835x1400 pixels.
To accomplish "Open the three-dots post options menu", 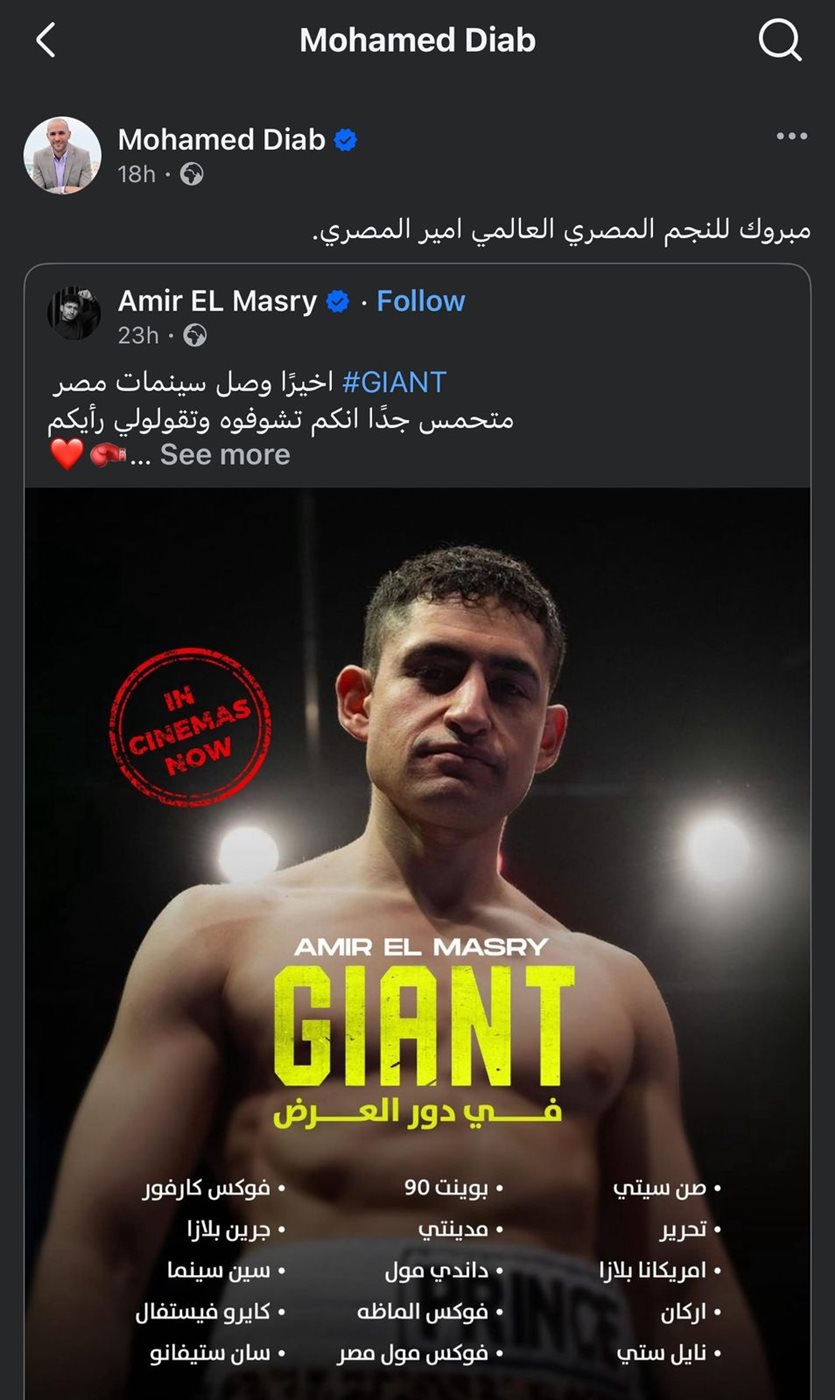I will point(791,137).
